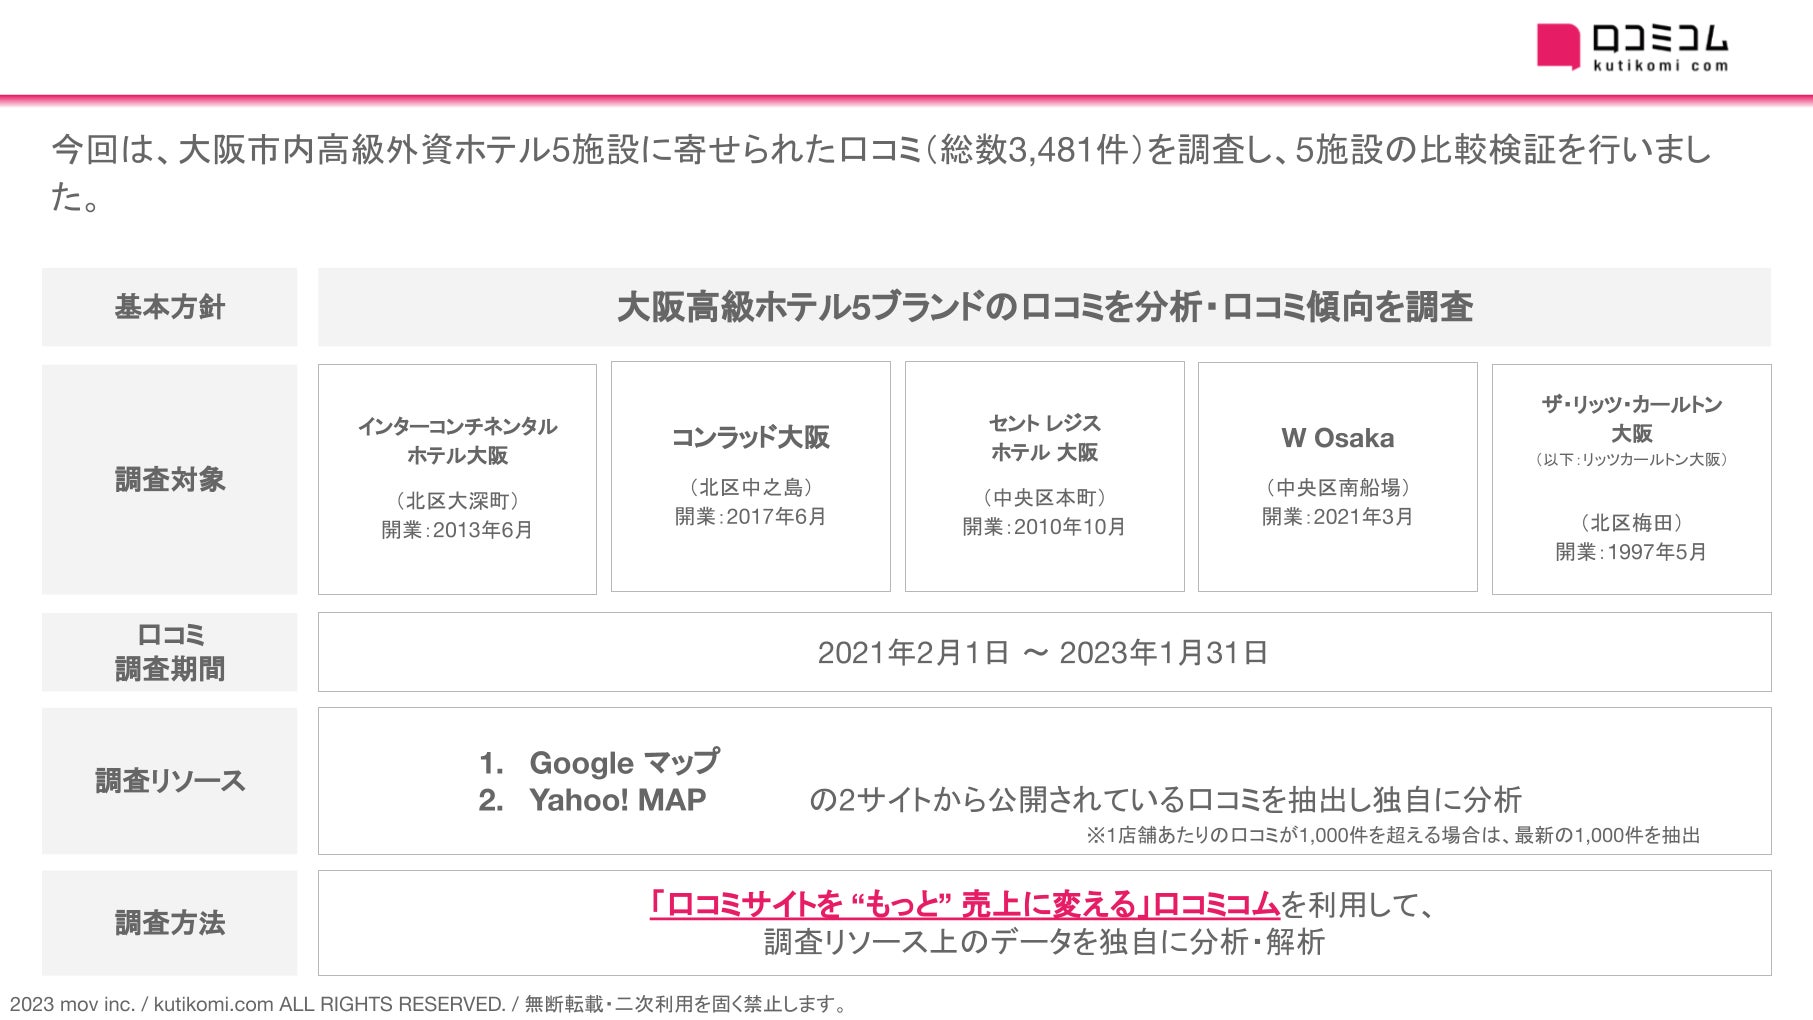Screen dimensions: 1813x1020
Task: Click the ※1店舗あたりの口コミが1,000件 footnote
Action: coord(1393,835)
